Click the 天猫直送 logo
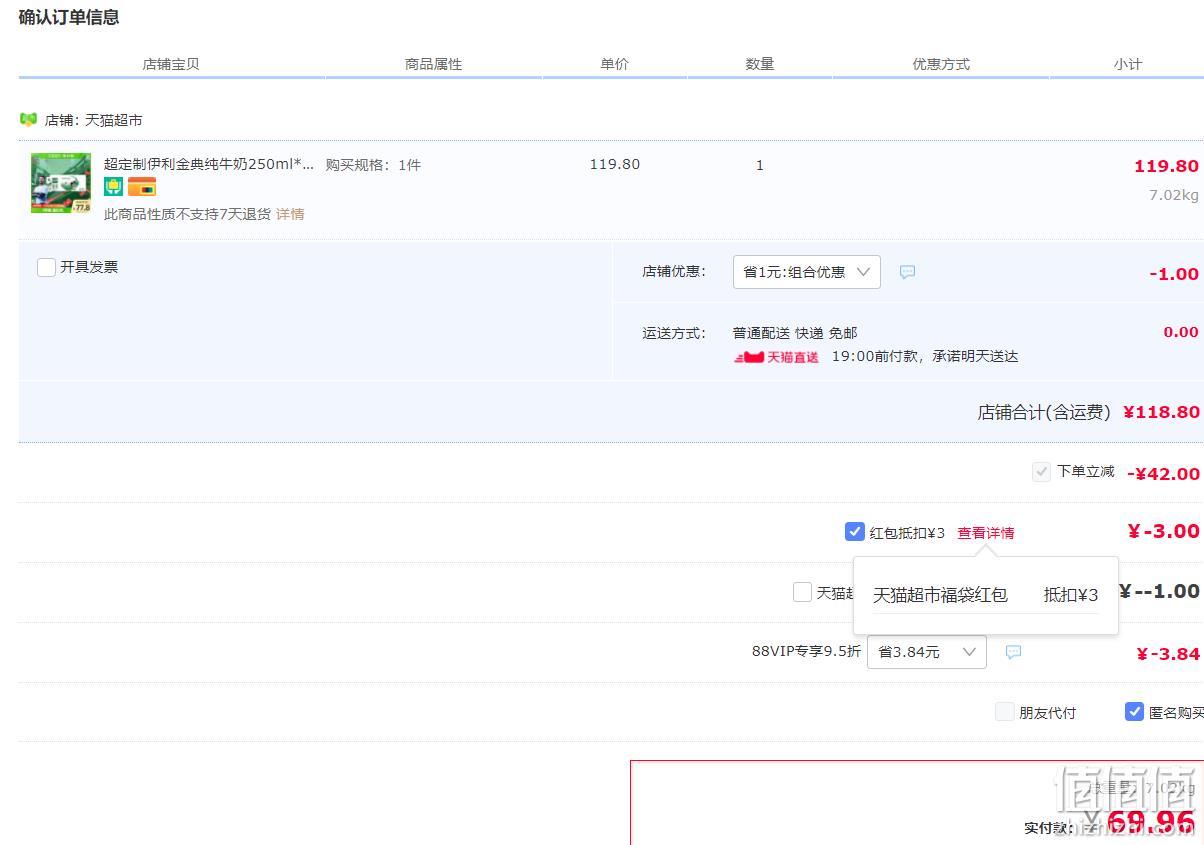 click(777, 357)
